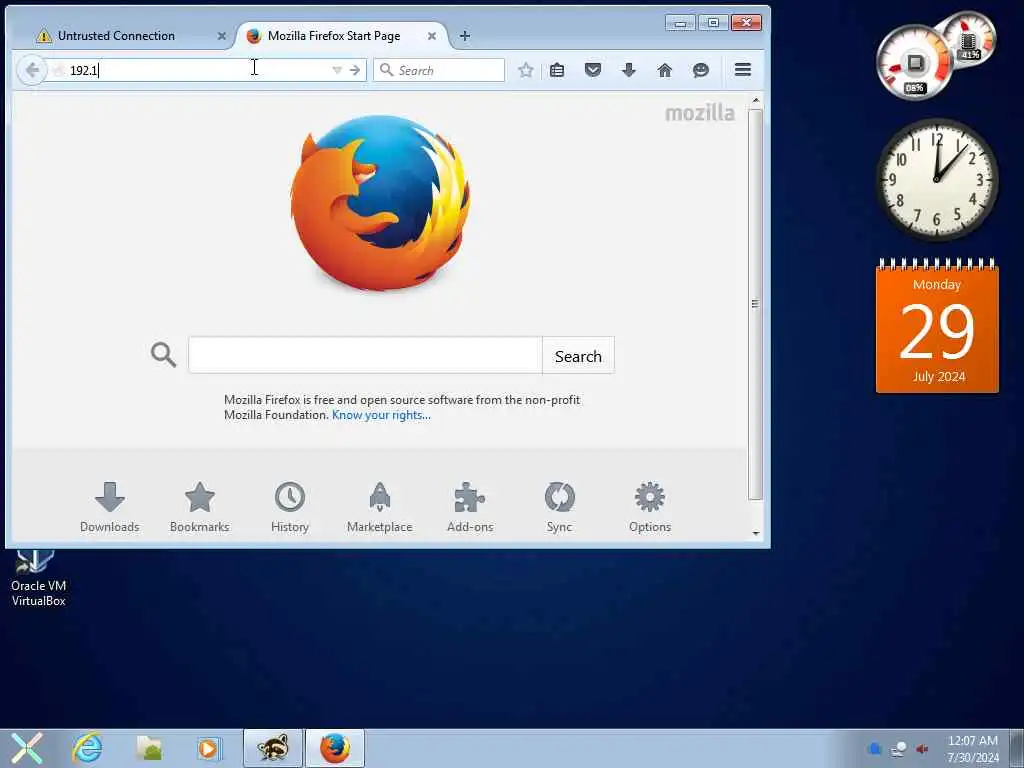Show bookmarks list toolbar icon

coord(557,70)
